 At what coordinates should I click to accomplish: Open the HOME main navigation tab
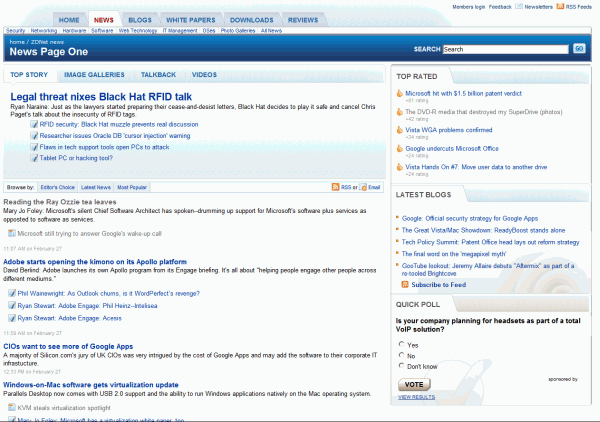coord(69,20)
